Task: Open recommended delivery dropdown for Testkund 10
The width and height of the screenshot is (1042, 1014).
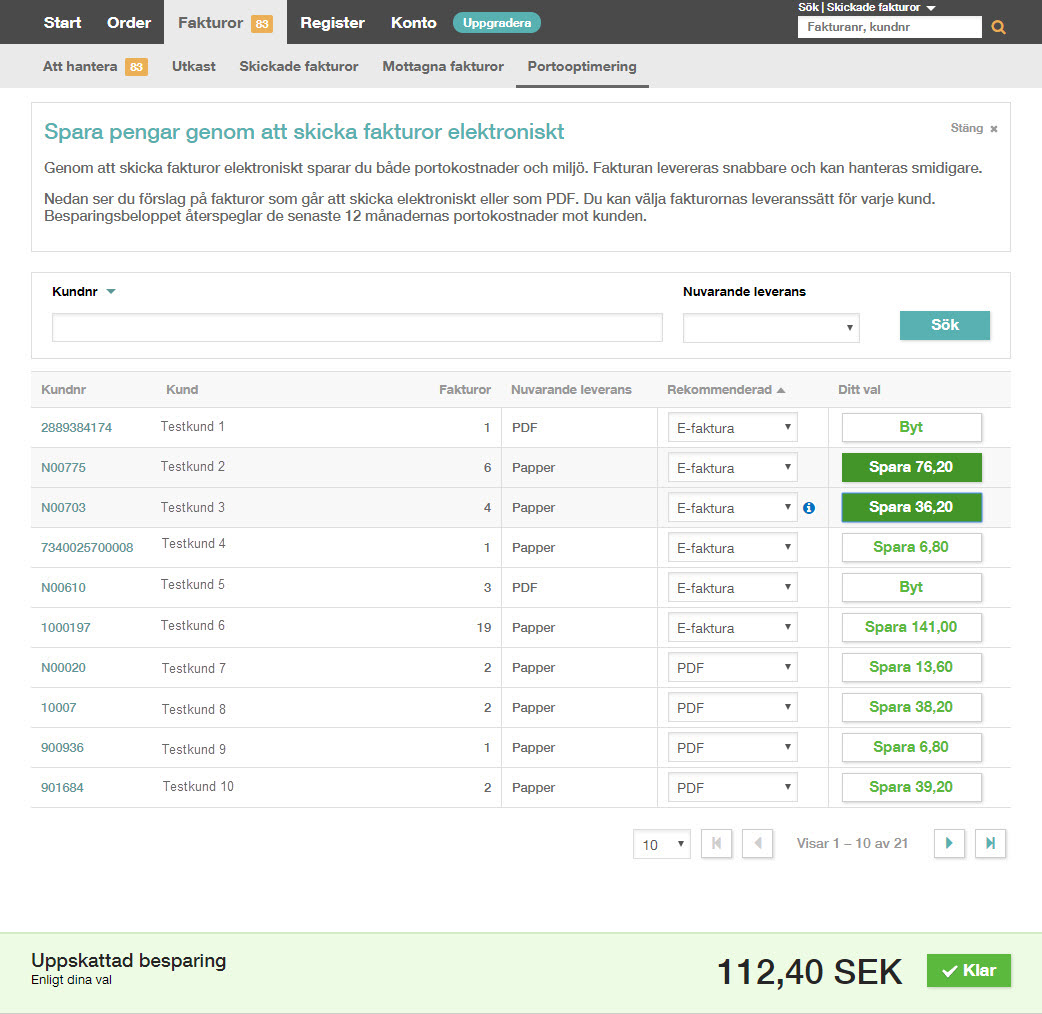Action: pos(732,787)
